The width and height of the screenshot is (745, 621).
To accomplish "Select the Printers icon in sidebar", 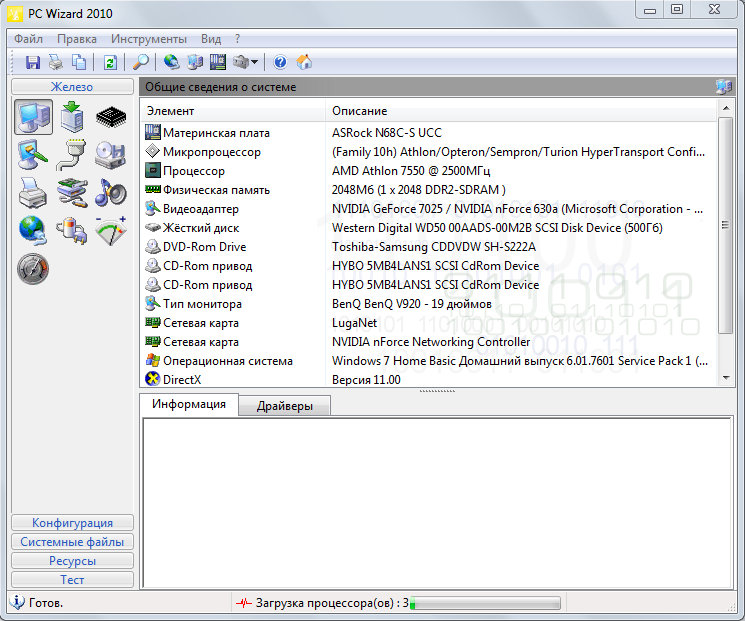I will point(32,193).
